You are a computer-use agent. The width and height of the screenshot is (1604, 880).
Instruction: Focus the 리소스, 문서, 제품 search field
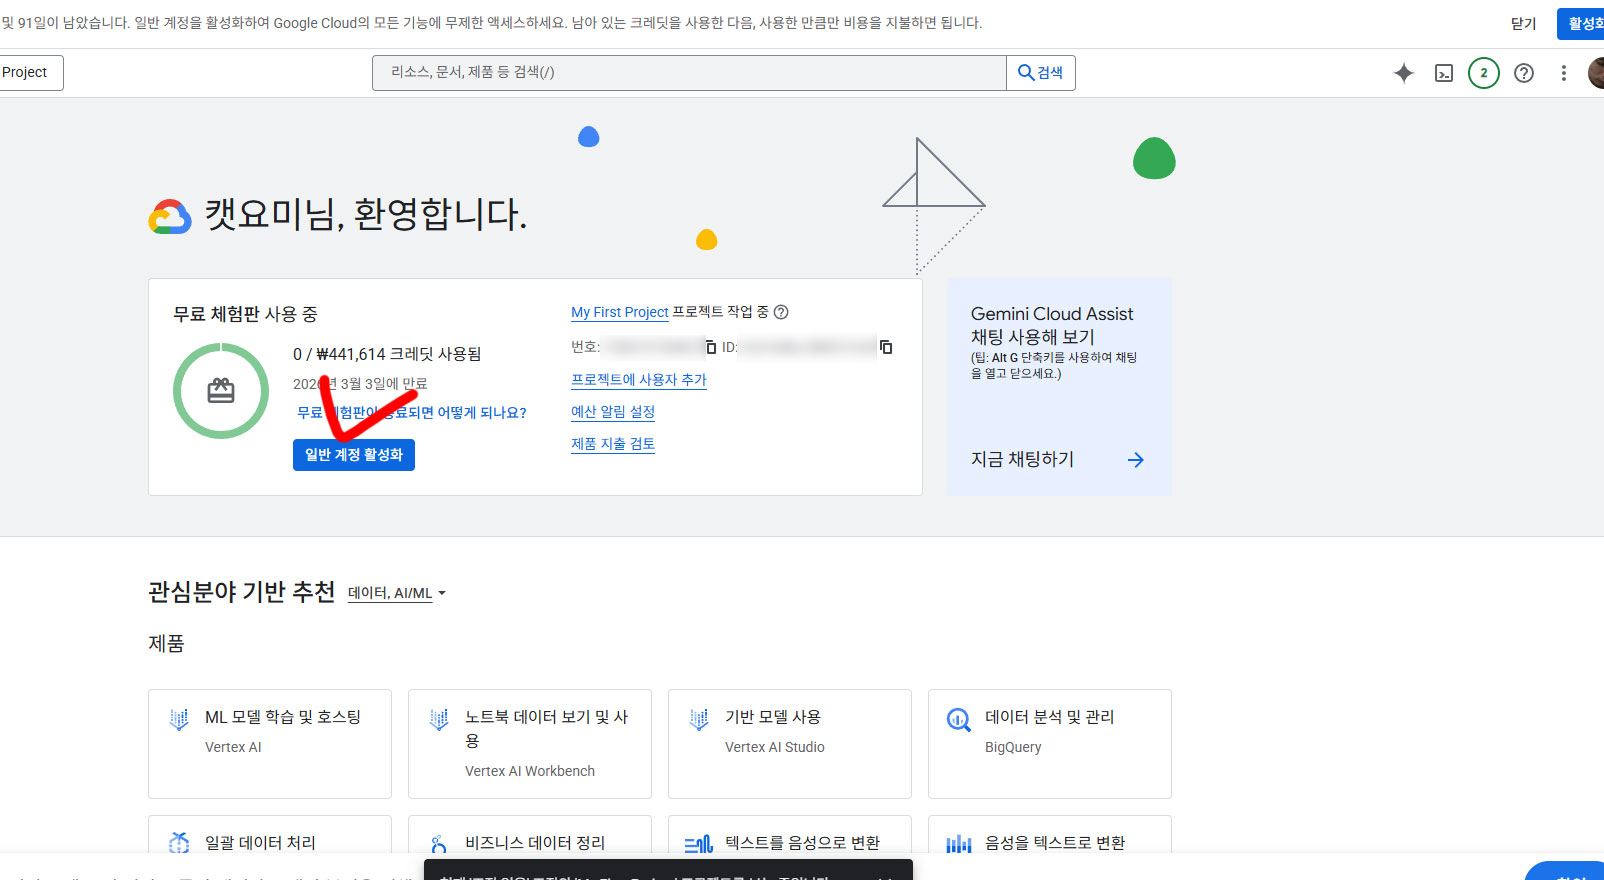click(x=689, y=73)
